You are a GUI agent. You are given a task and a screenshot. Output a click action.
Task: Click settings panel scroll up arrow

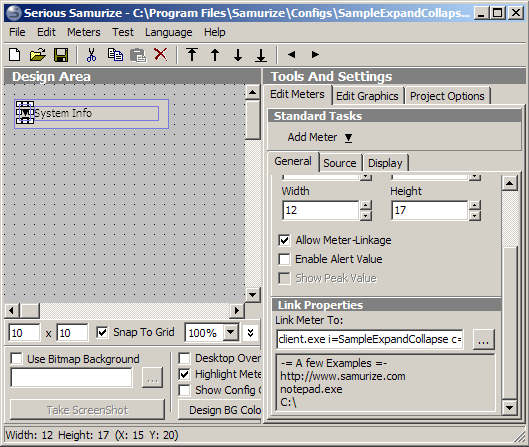tap(509, 183)
